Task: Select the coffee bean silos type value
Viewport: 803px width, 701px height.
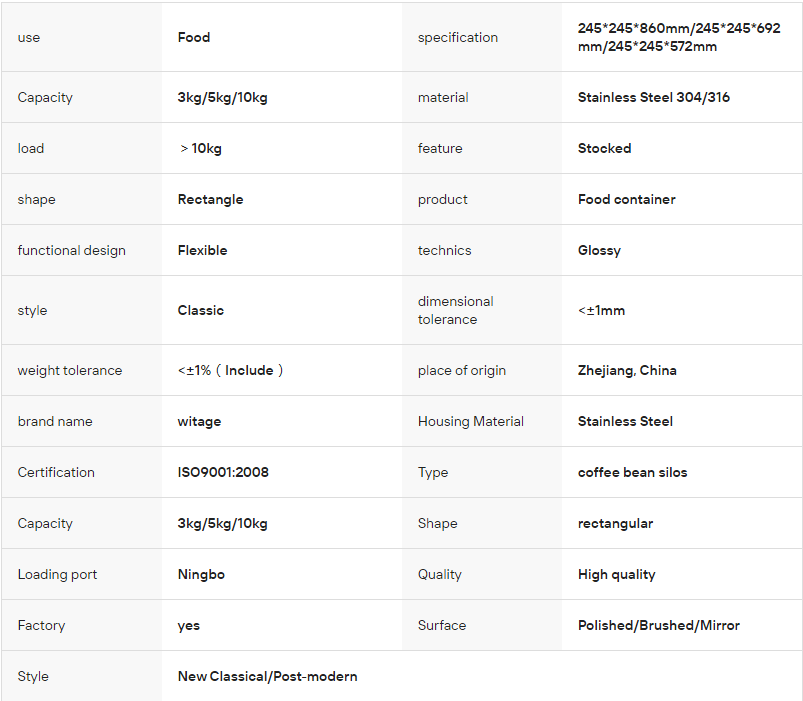Action: (632, 472)
